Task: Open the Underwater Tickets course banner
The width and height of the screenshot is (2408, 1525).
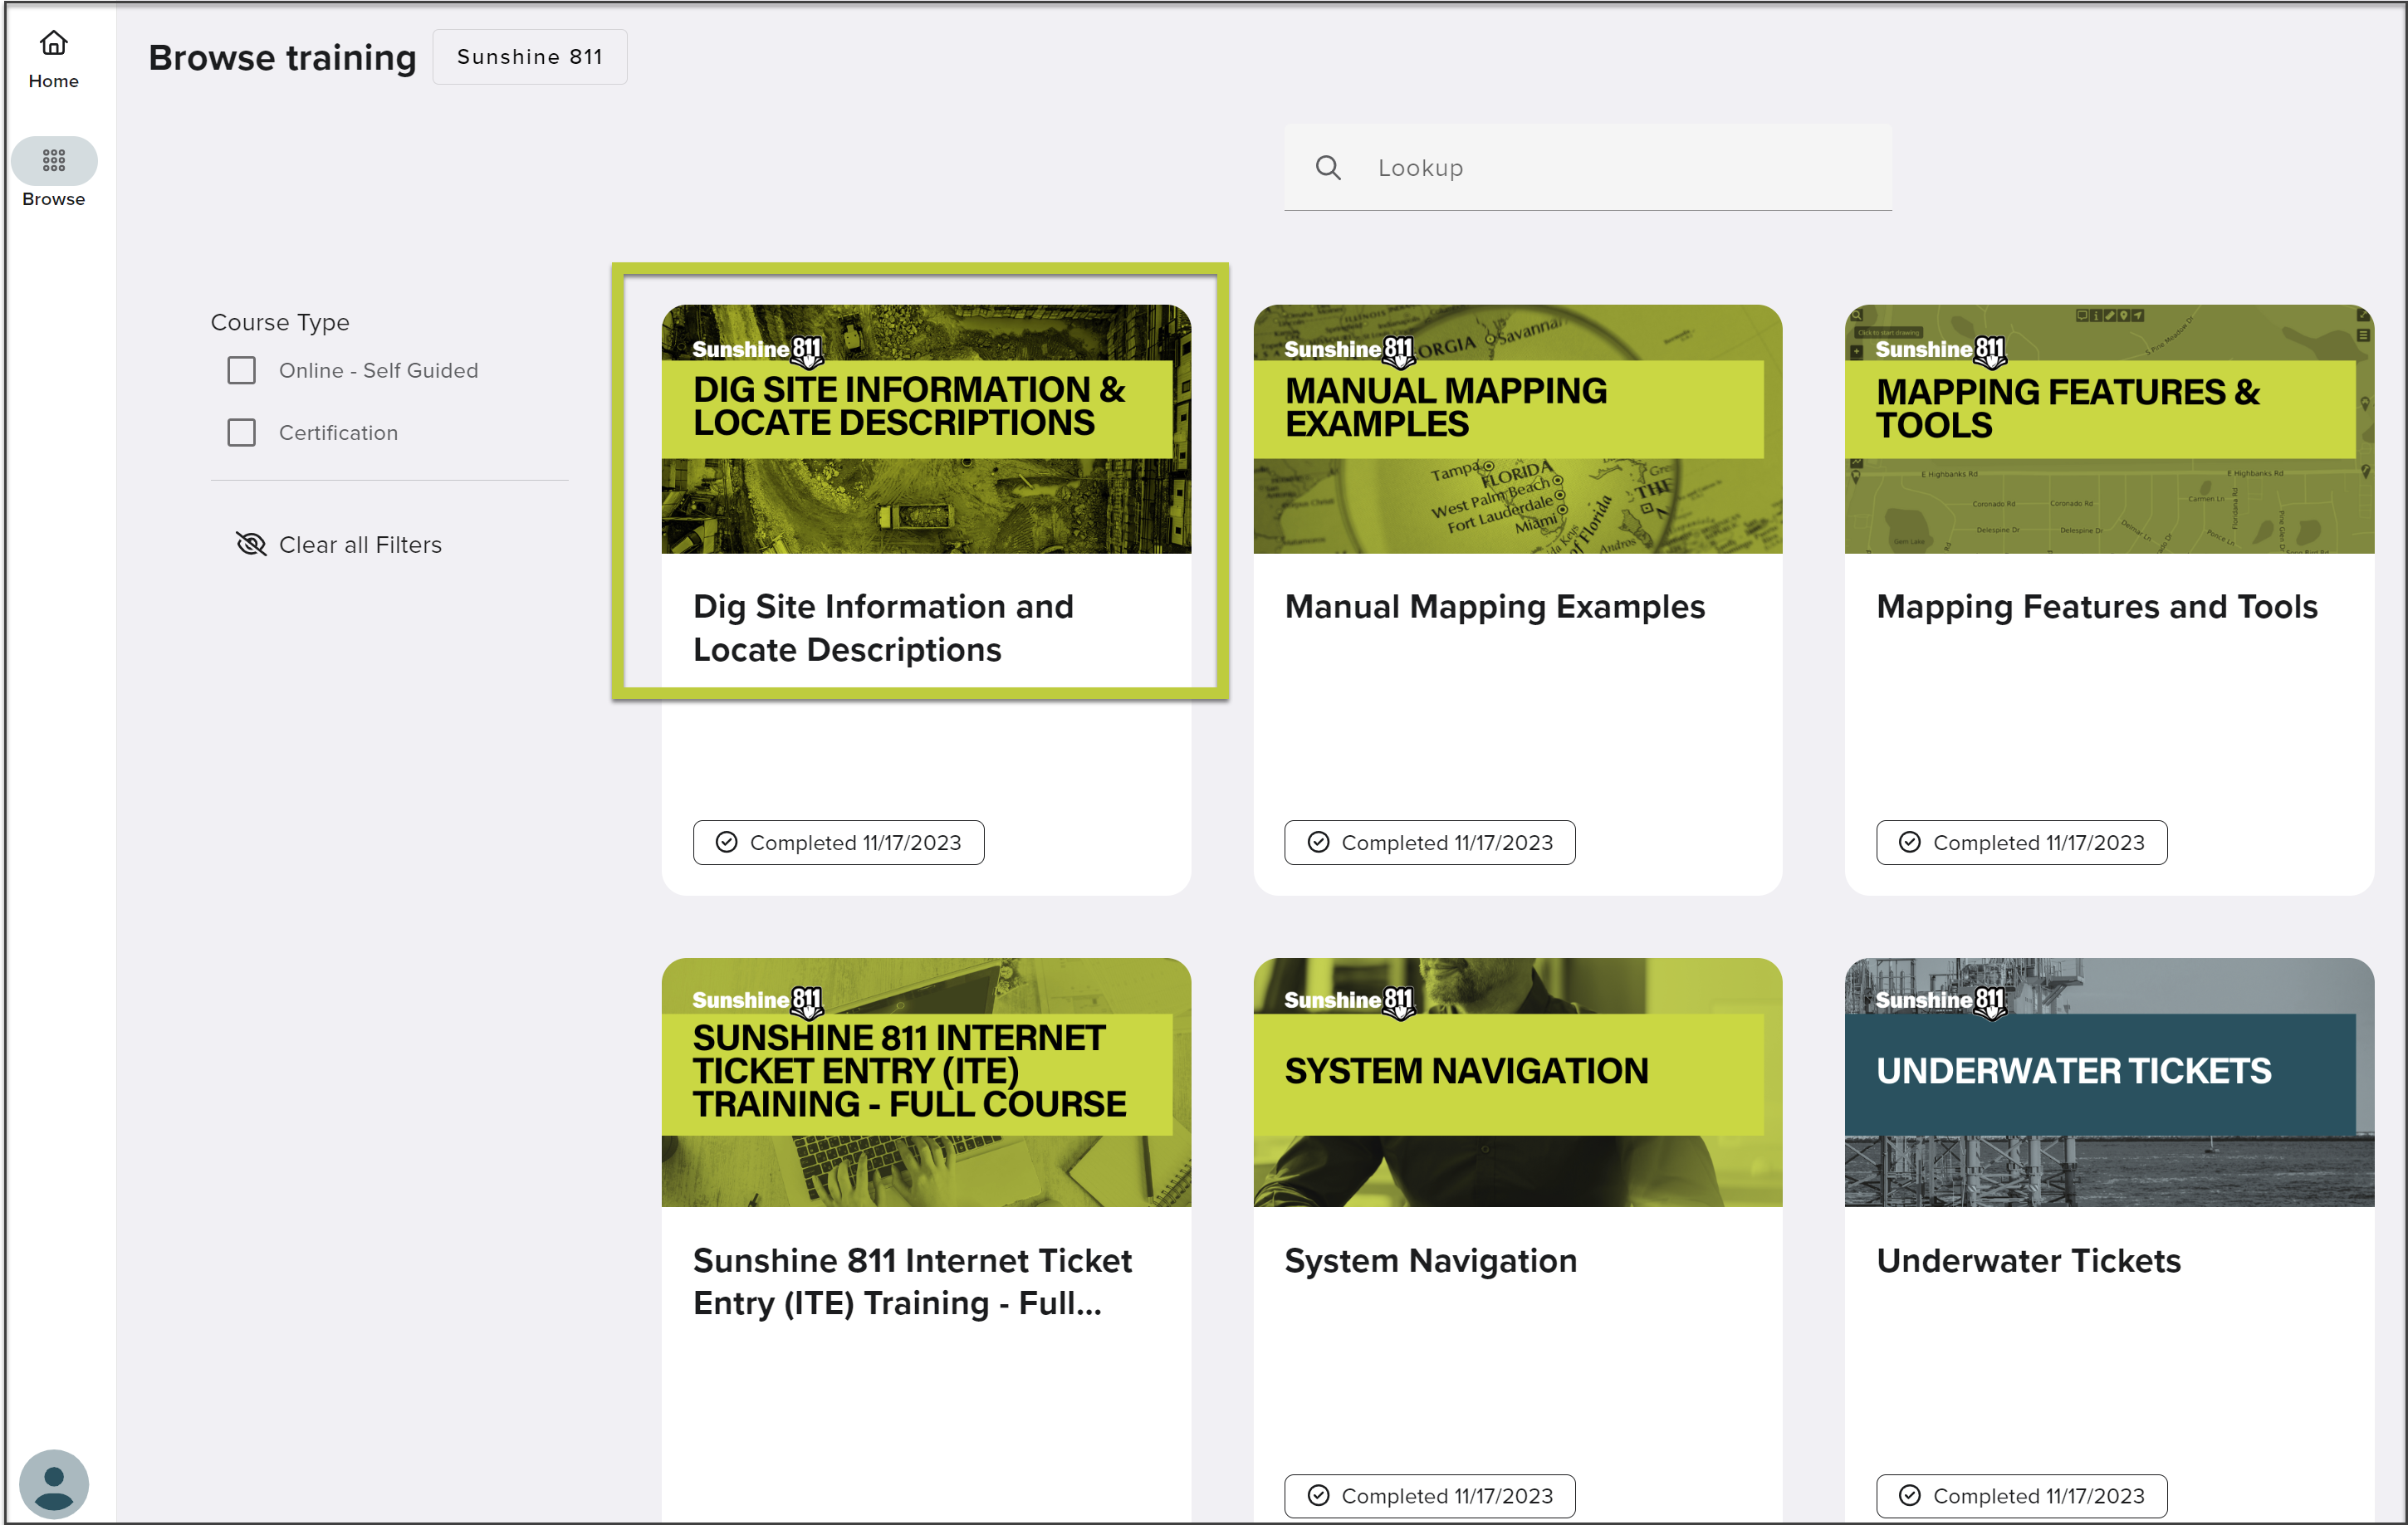Action: [x=2108, y=1082]
